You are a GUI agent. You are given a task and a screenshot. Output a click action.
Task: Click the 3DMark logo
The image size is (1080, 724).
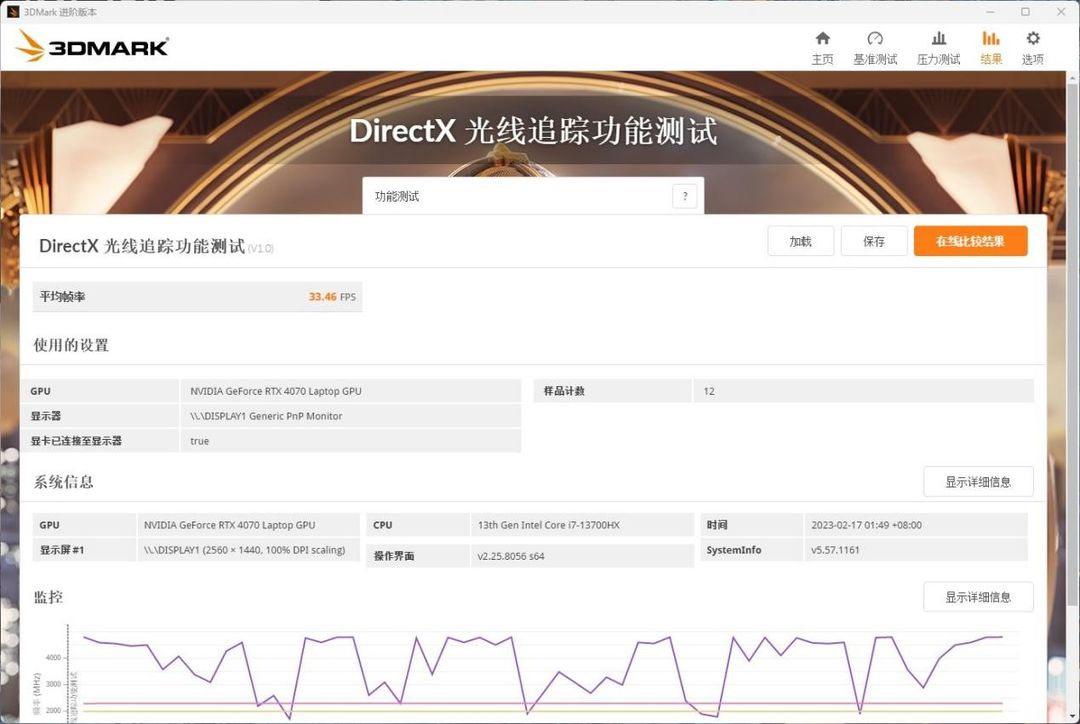92,46
